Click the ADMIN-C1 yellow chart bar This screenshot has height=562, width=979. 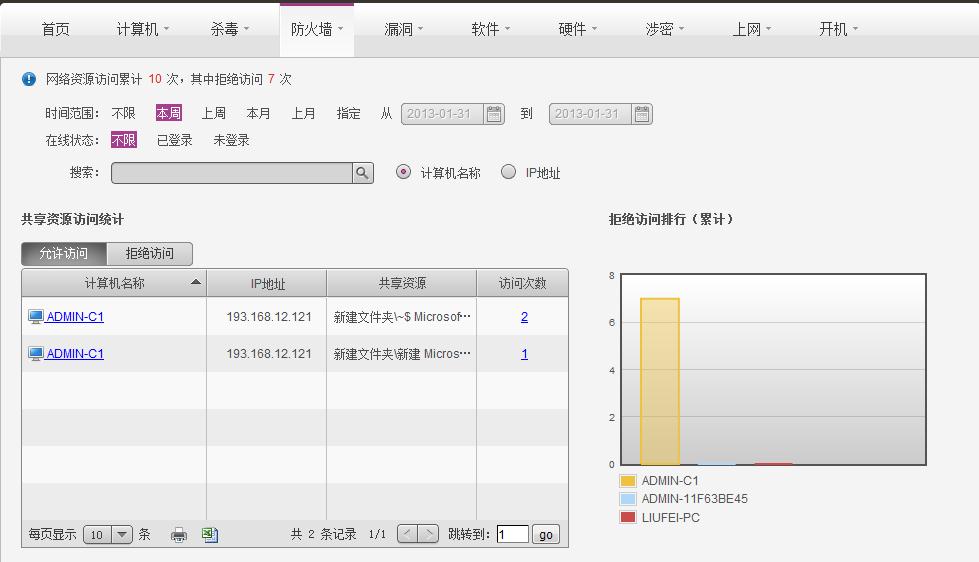point(660,382)
